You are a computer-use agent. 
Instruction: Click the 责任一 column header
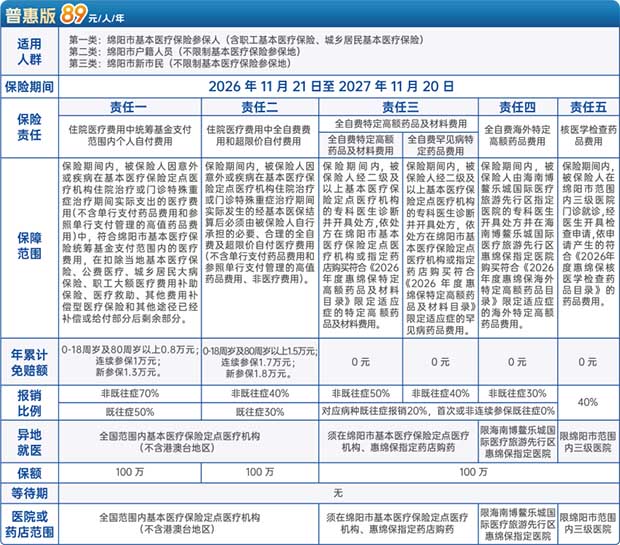click(x=129, y=107)
